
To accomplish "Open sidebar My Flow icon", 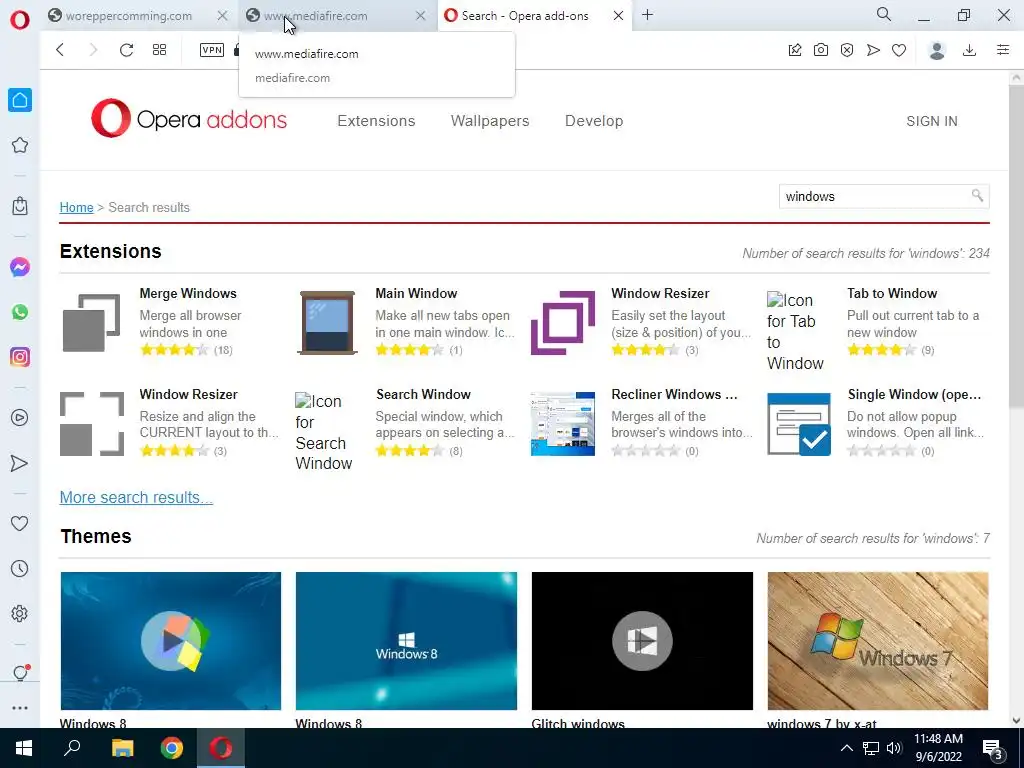I will pyautogui.click(x=20, y=463).
